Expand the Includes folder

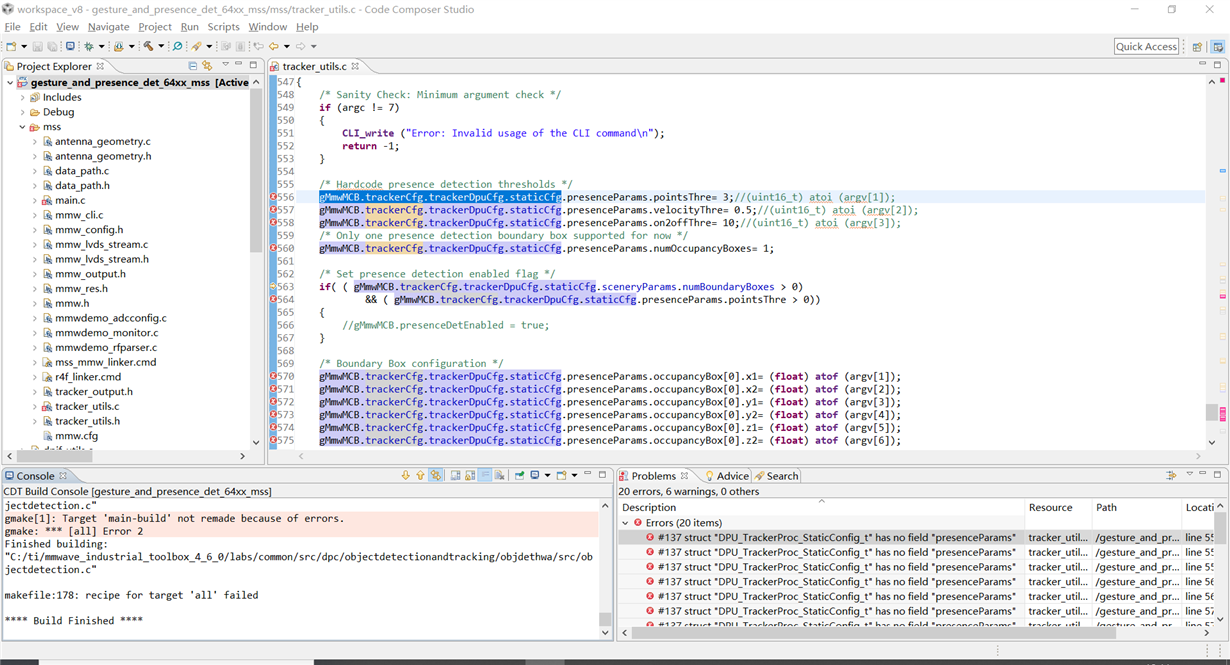23,98
